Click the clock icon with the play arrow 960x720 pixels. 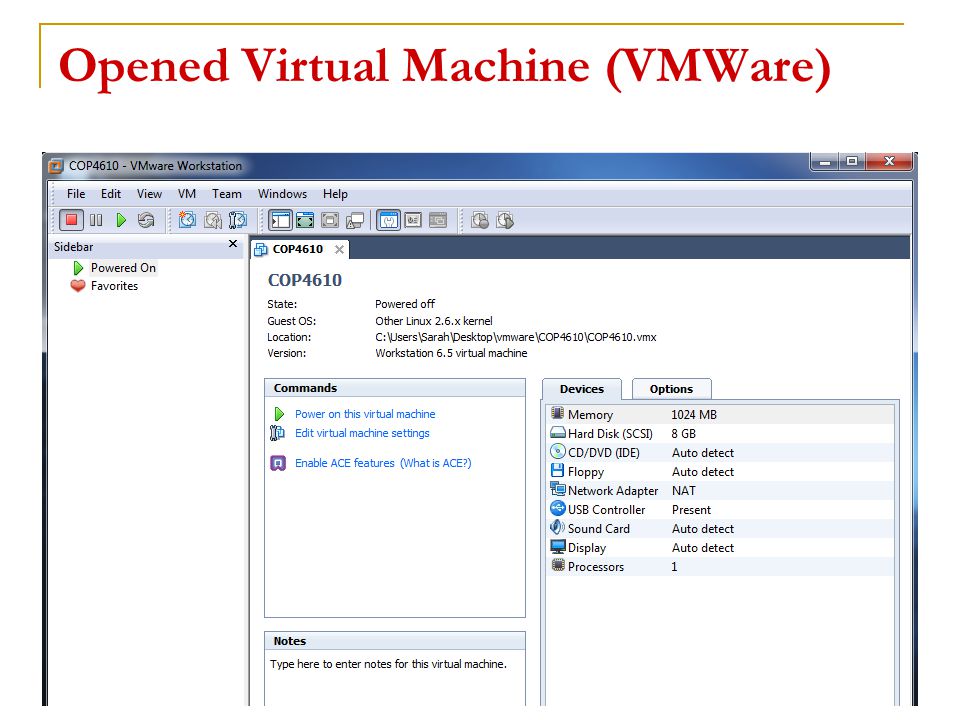[505, 220]
